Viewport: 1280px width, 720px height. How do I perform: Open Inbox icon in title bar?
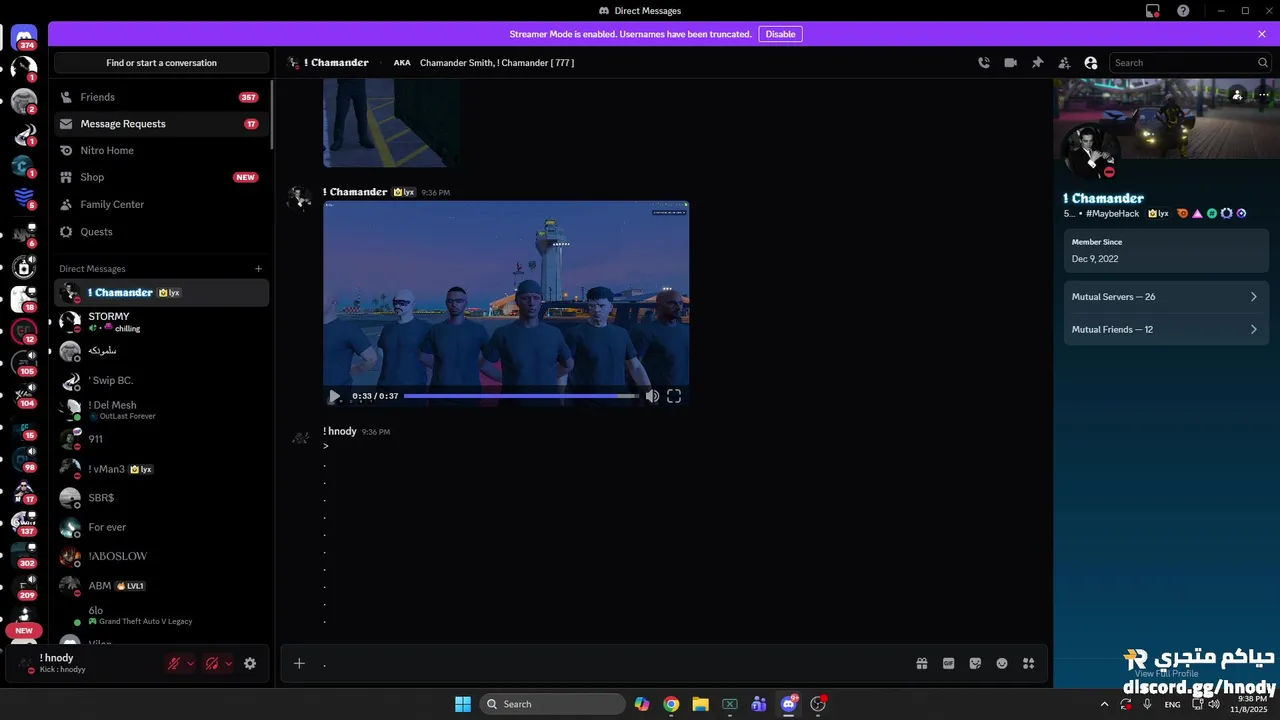click(1153, 11)
